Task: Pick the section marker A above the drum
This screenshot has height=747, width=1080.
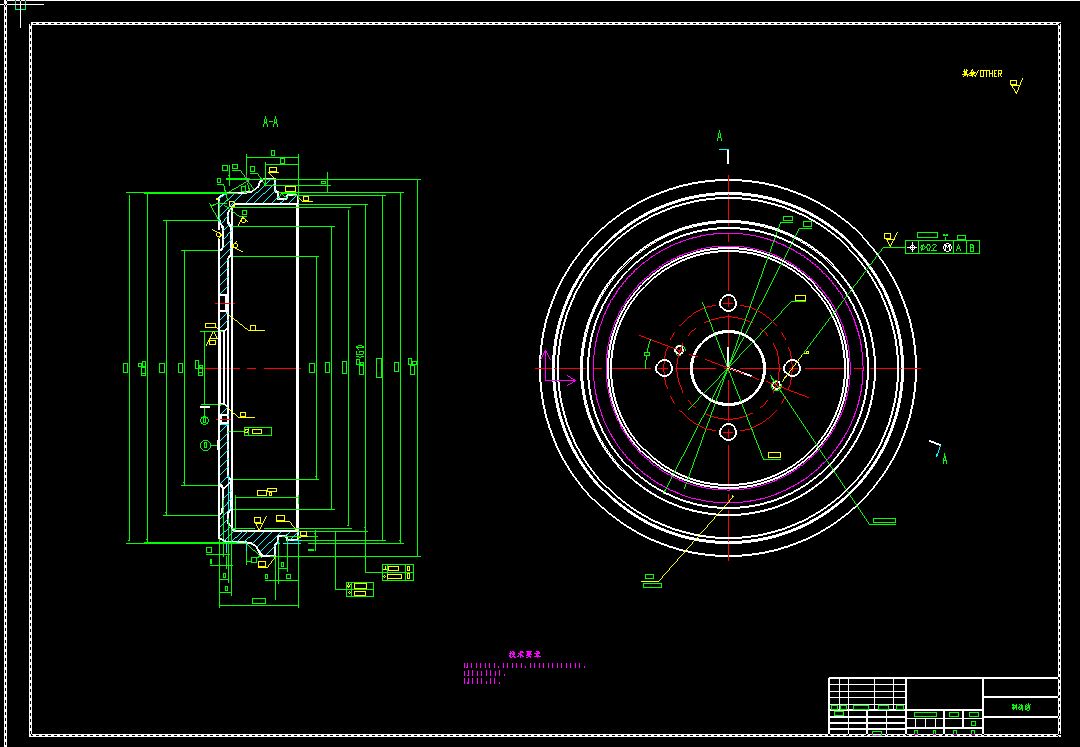Action: point(720,136)
